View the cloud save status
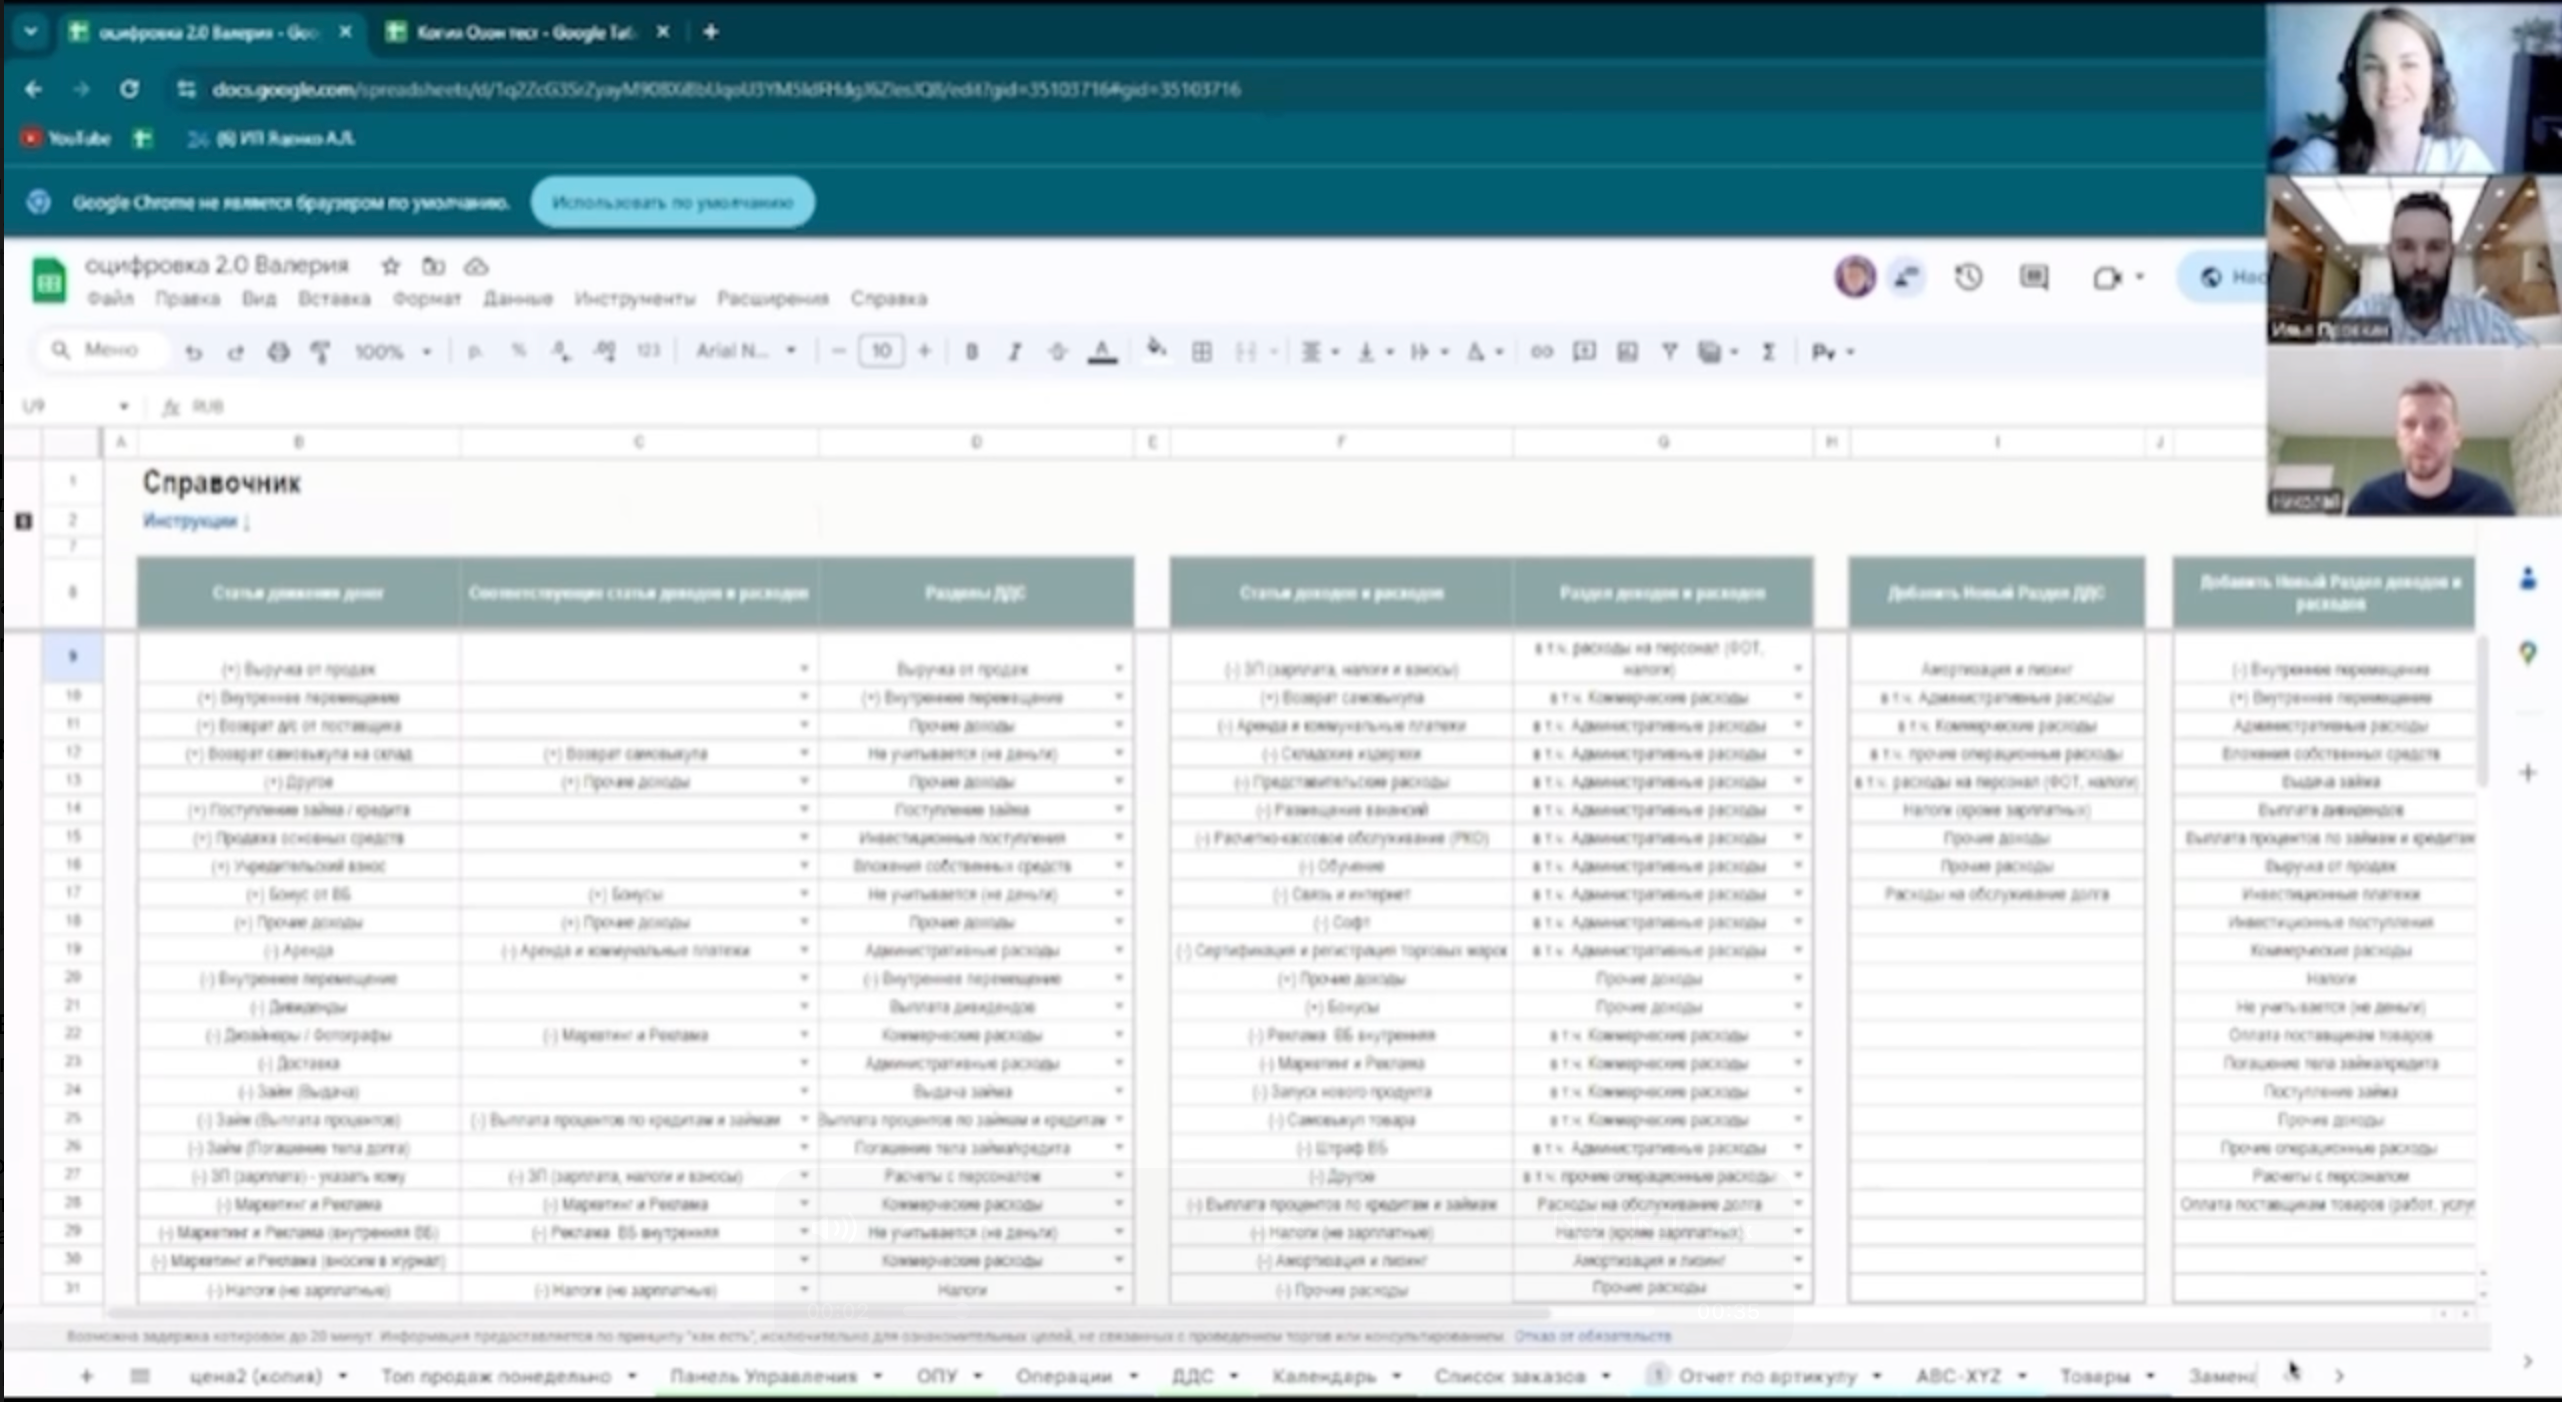This screenshot has height=1402, width=2562. click(476, 266)
